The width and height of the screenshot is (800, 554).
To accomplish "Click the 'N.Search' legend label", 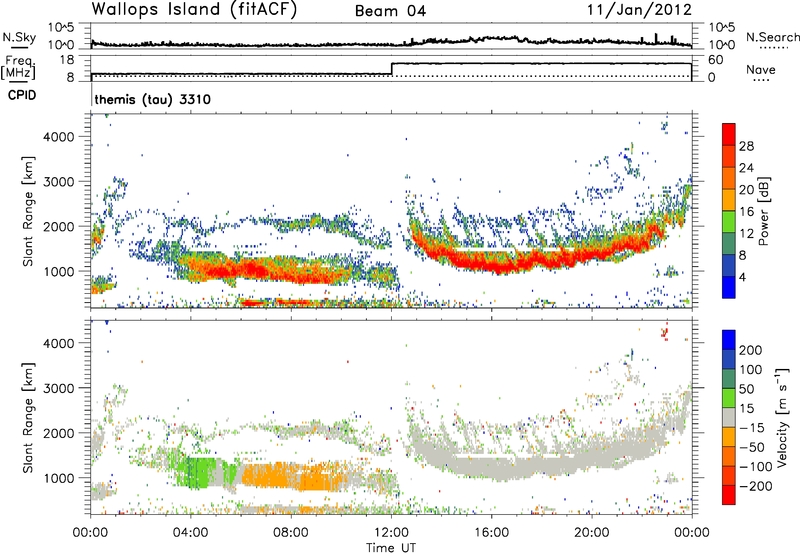I will pyautogui.click(x=772, y=37).
